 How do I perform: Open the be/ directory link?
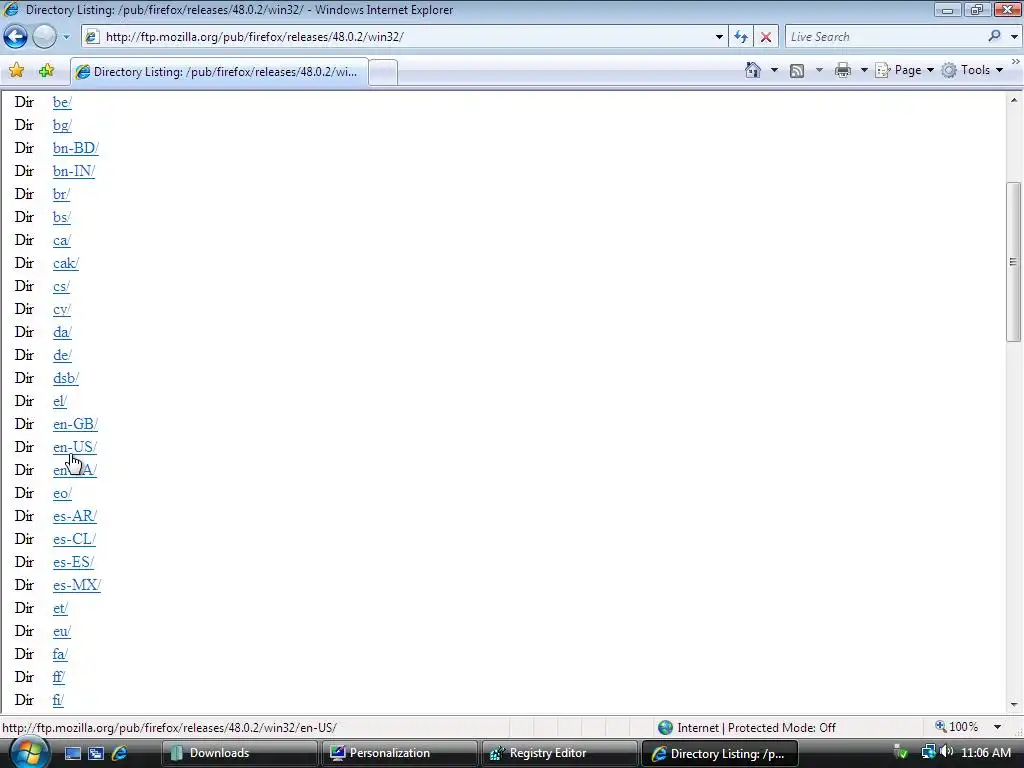[62, 103]
